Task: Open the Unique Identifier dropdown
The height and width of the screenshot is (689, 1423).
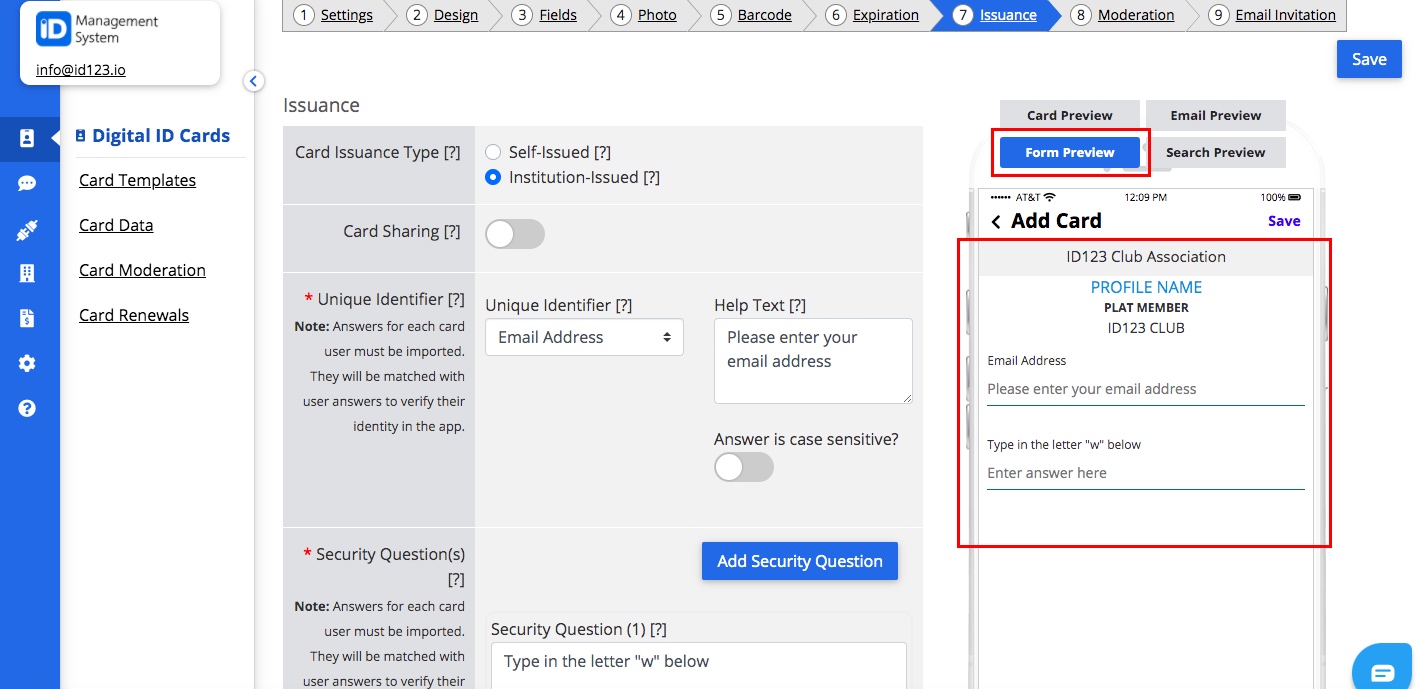Action: 584,337
